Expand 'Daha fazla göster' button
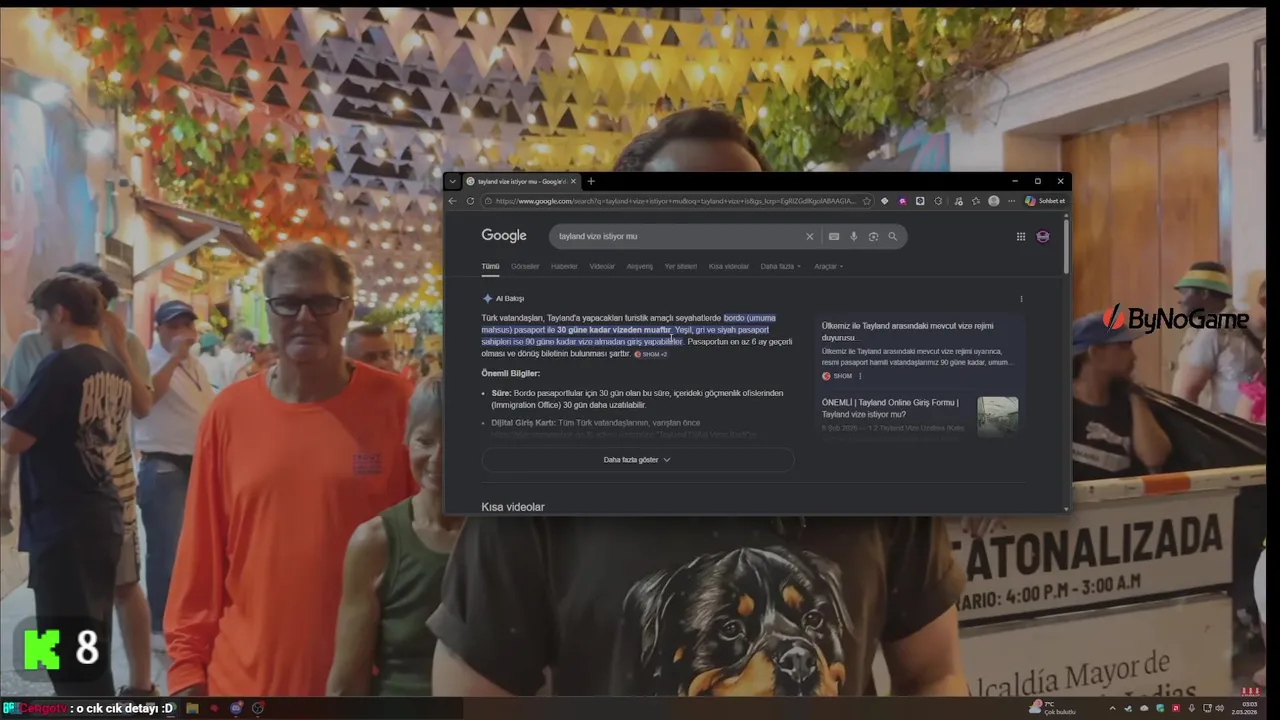Viewport: 1280px width, 720px height. (637, 460)
